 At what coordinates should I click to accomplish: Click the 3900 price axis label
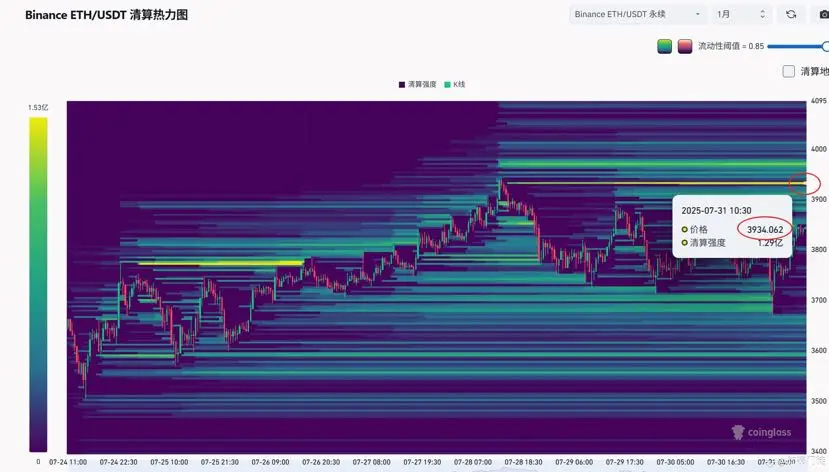click(x=818, y=199)
